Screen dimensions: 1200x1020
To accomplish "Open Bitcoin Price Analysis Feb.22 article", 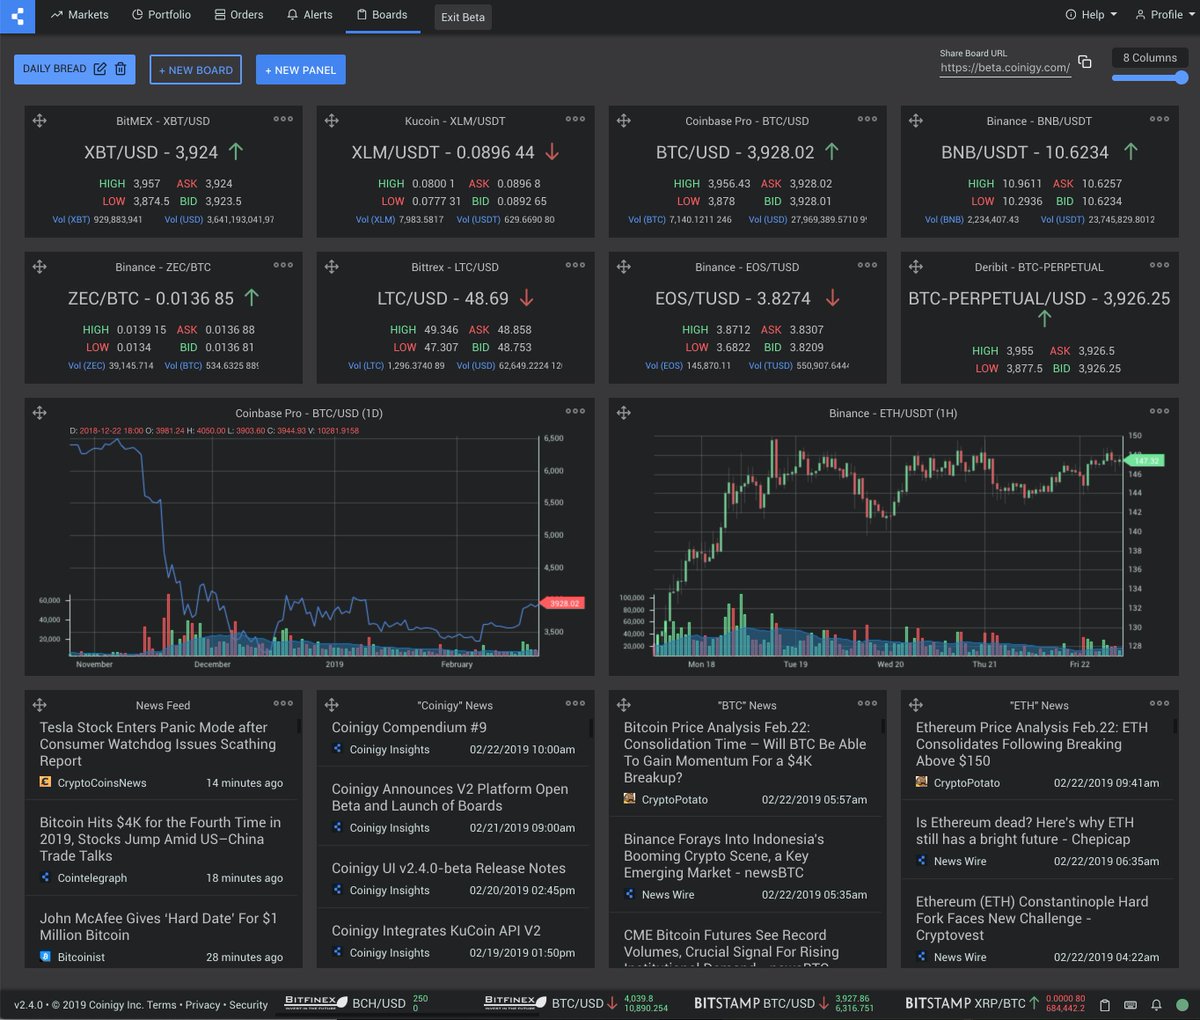I will (x=745, y=752).
